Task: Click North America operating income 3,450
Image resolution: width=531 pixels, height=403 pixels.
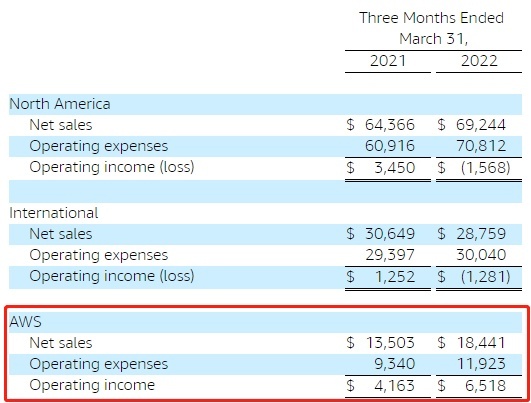Action: [395, 168]
